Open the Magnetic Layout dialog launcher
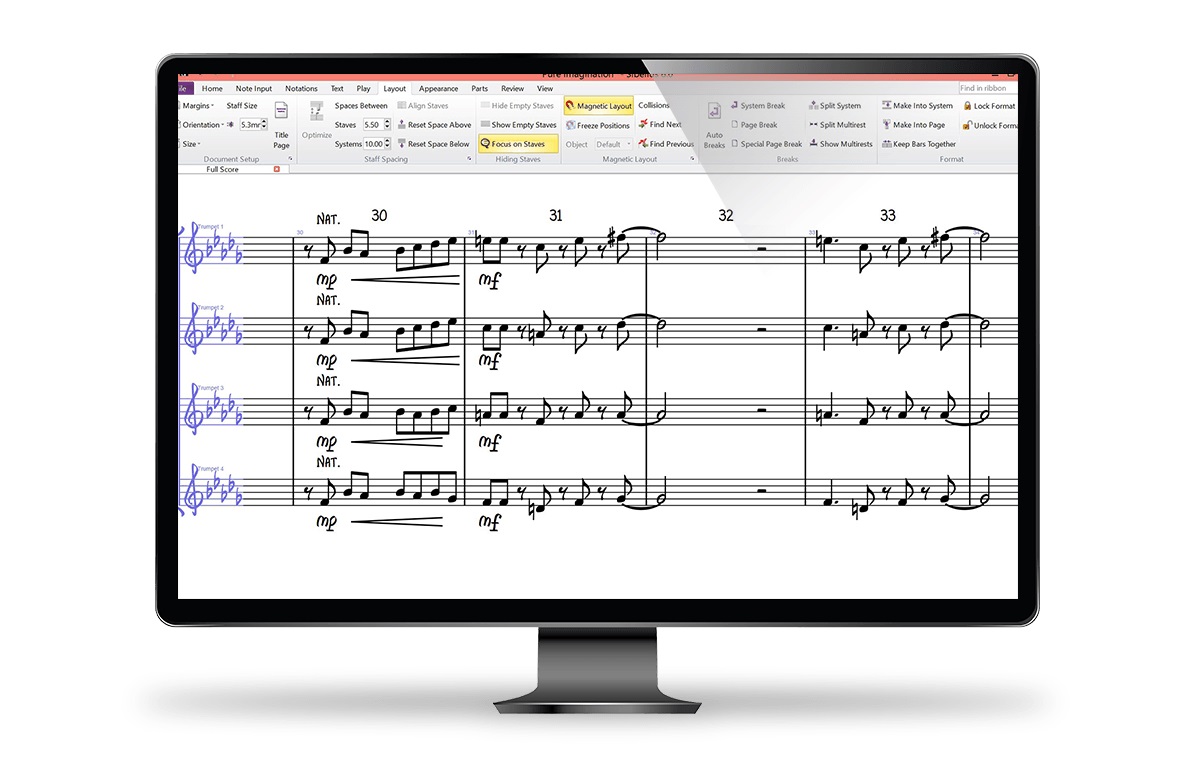 coord(692,159)
